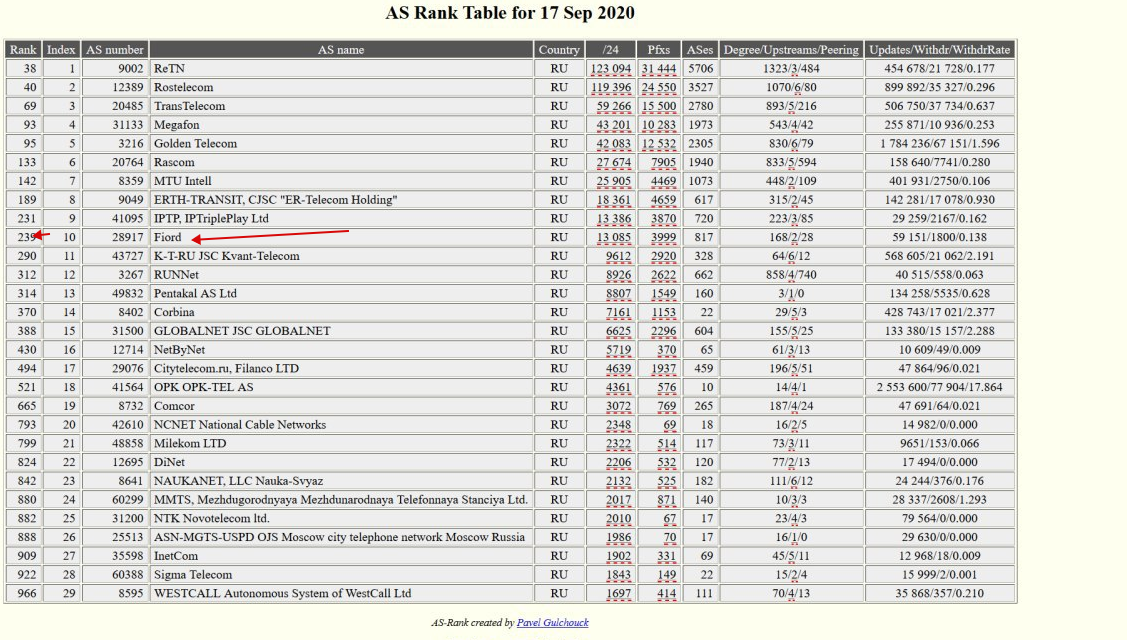Click the updates value 2 553 600/77 904/17.864
Viewport: 1127px width, 640px height.
940,387
